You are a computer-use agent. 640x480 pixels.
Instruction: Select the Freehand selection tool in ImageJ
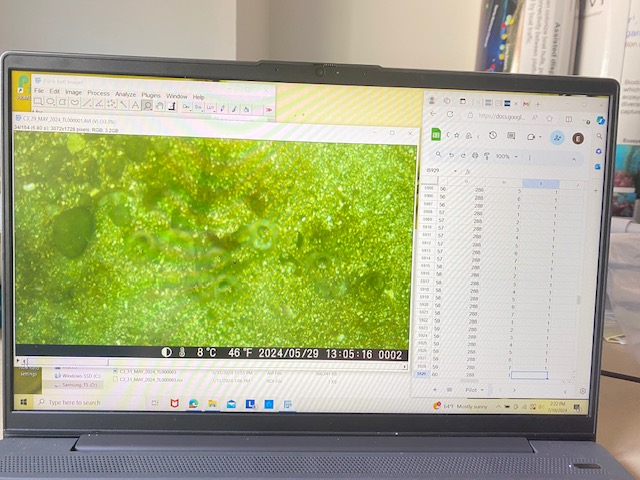click(x=75, y=102)
